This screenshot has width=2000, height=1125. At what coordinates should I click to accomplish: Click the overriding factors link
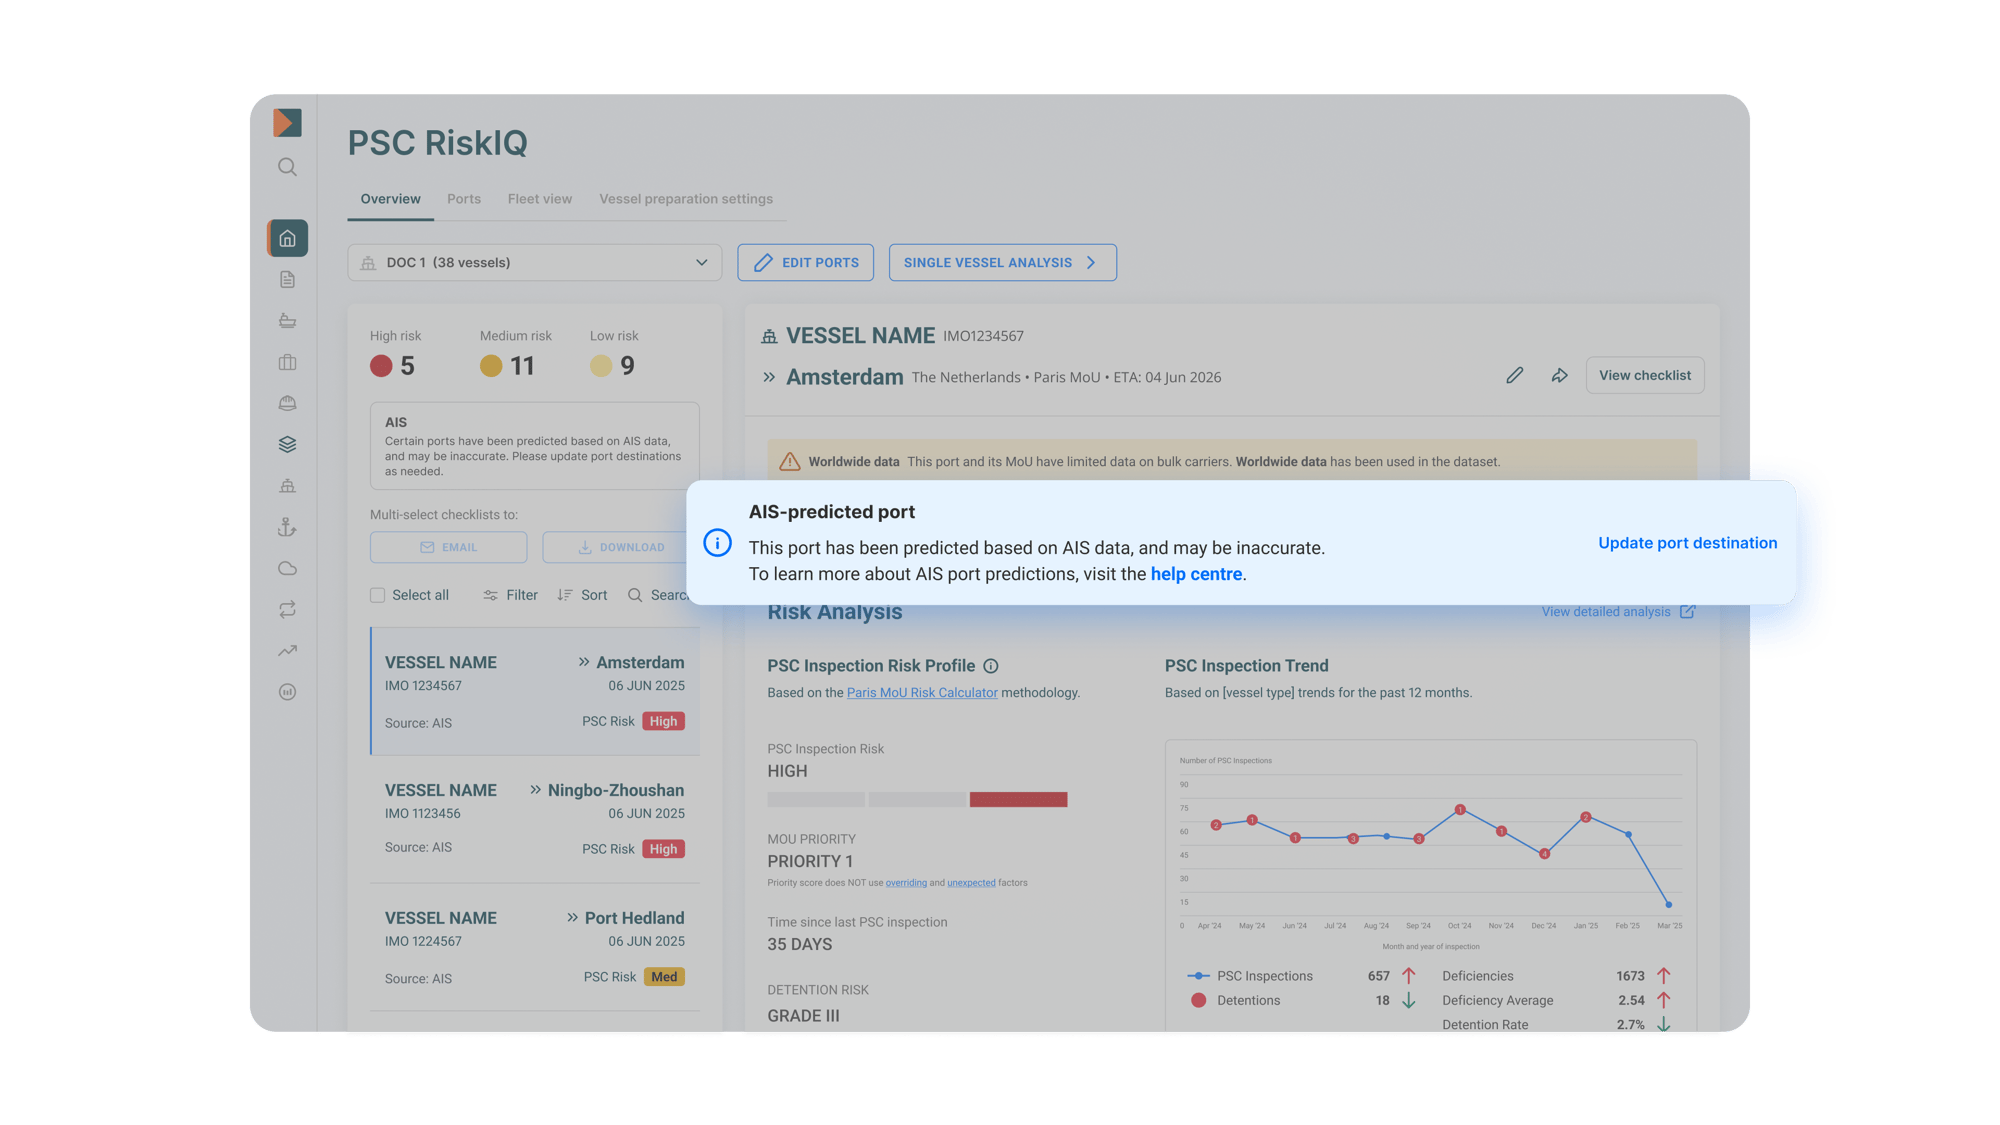point(906,883)
